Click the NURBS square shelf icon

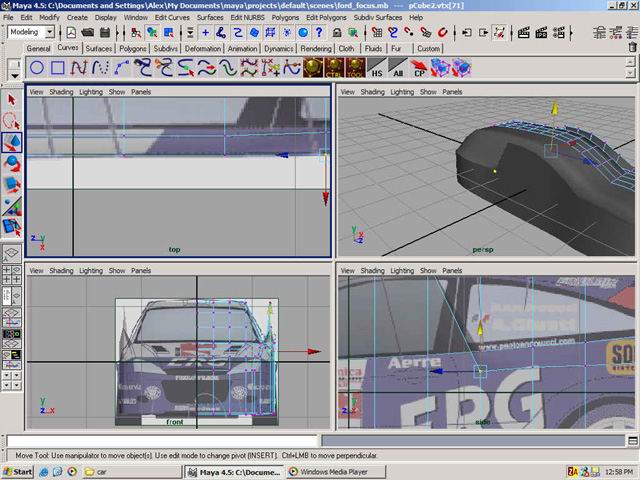(x=58, y=68)
